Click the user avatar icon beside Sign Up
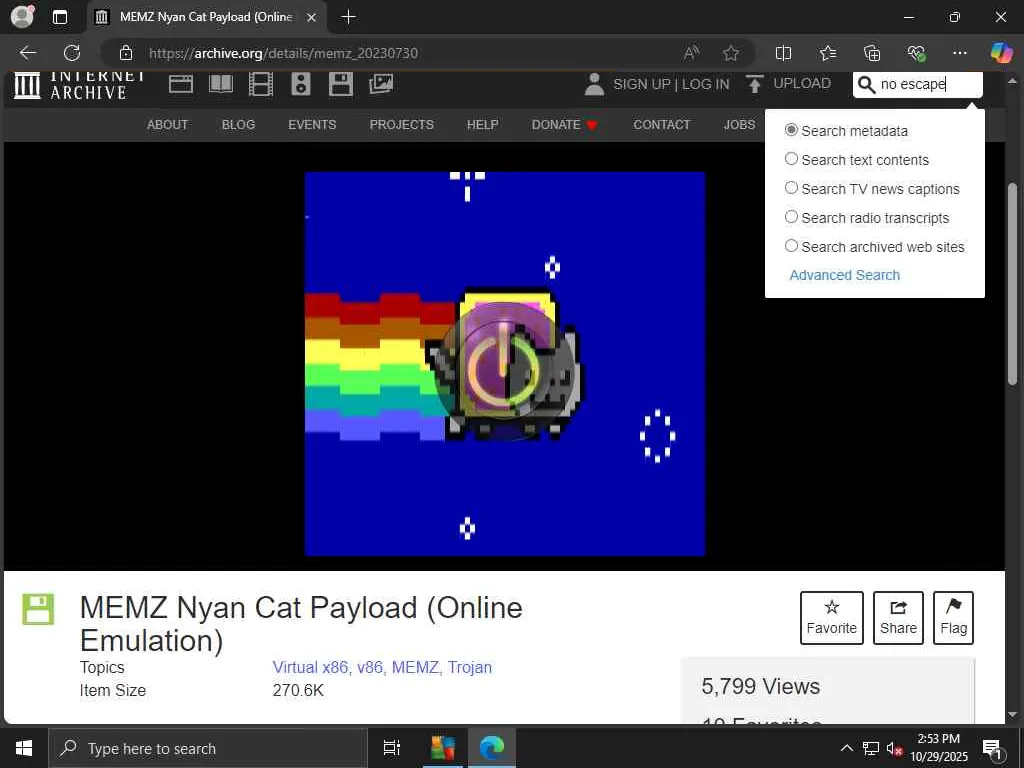 [x=594, y=84]
